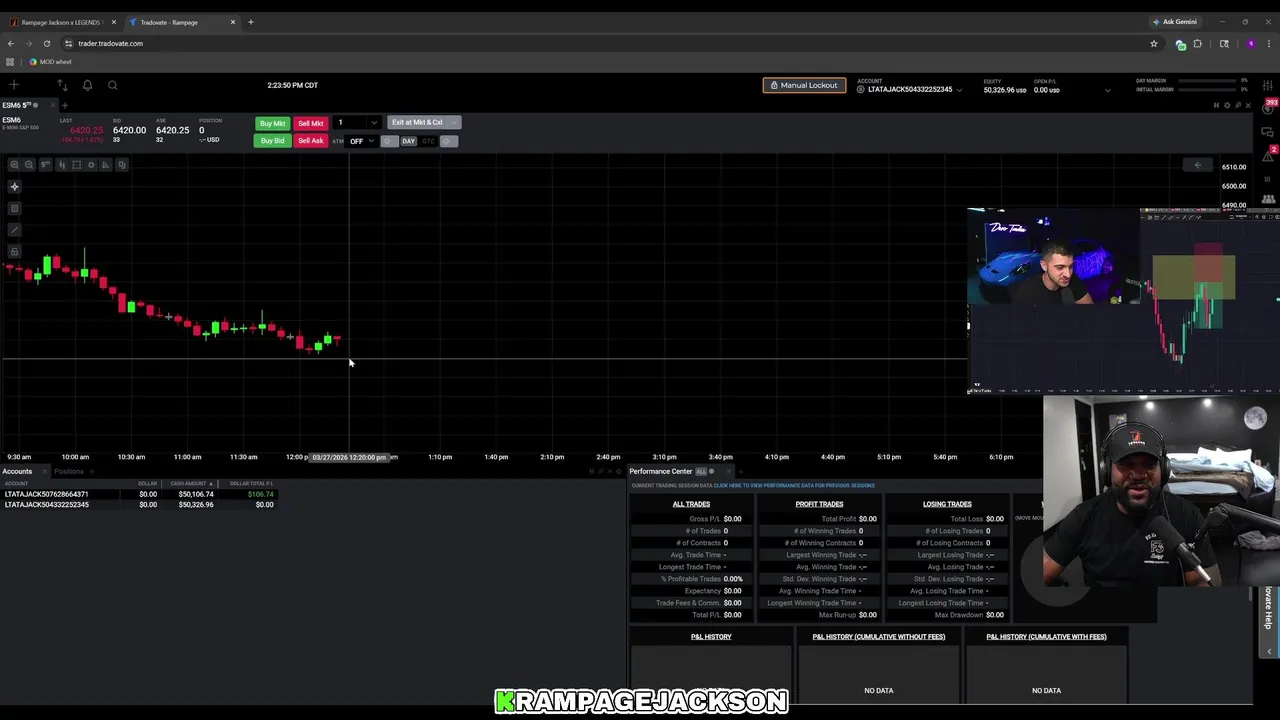
Task: Add a new chart tab with plus
Action: click(65, 105)
